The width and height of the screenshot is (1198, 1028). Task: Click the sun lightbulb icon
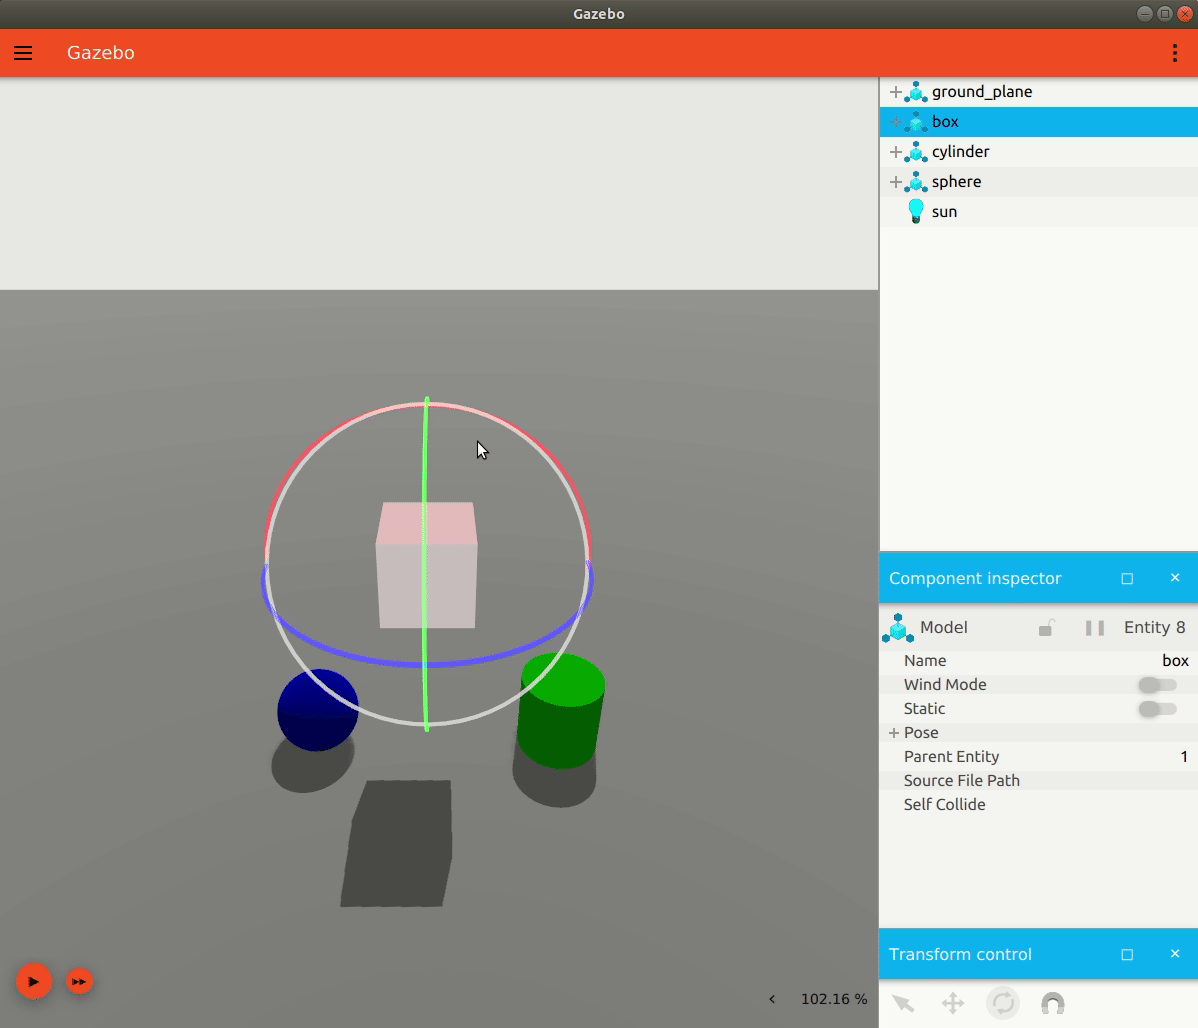pyautogui.click(x=915, y=211)
